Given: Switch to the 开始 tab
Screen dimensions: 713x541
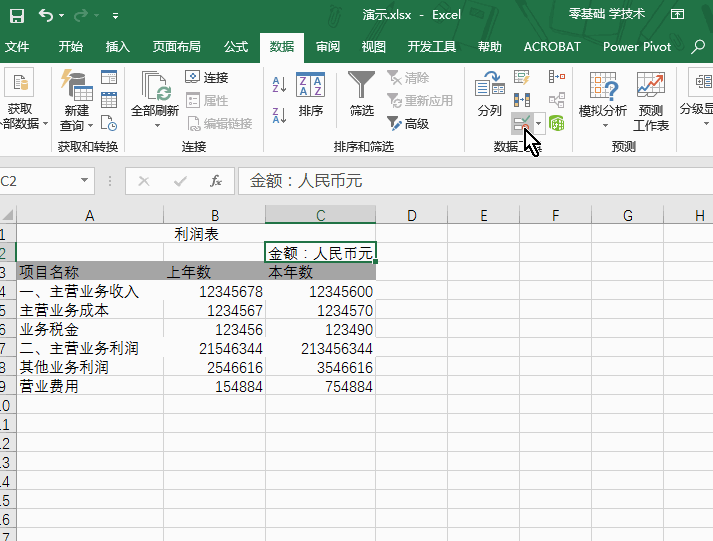Looking at the screenshot, I should click(70, 46).
